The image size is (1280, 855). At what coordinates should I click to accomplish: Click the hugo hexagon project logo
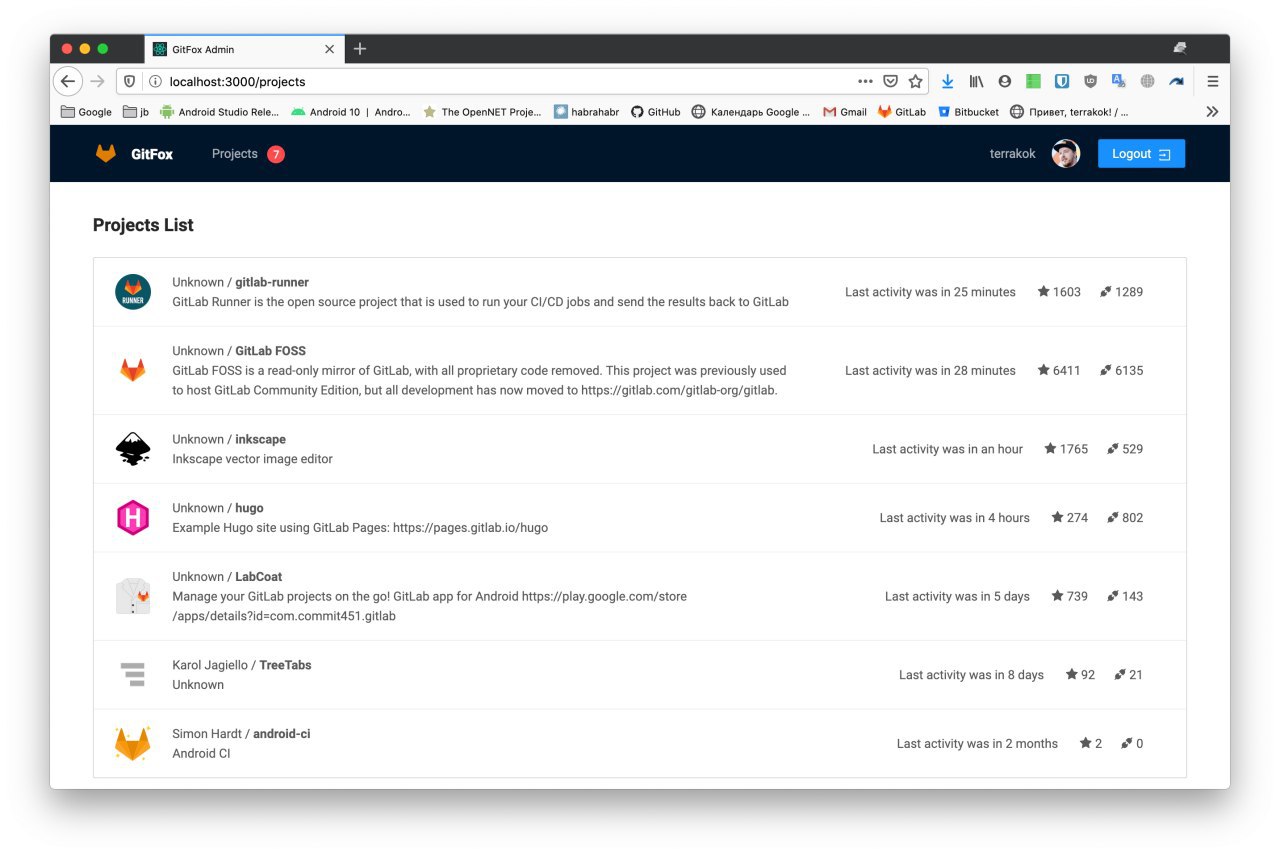click(x=133, y=518)
